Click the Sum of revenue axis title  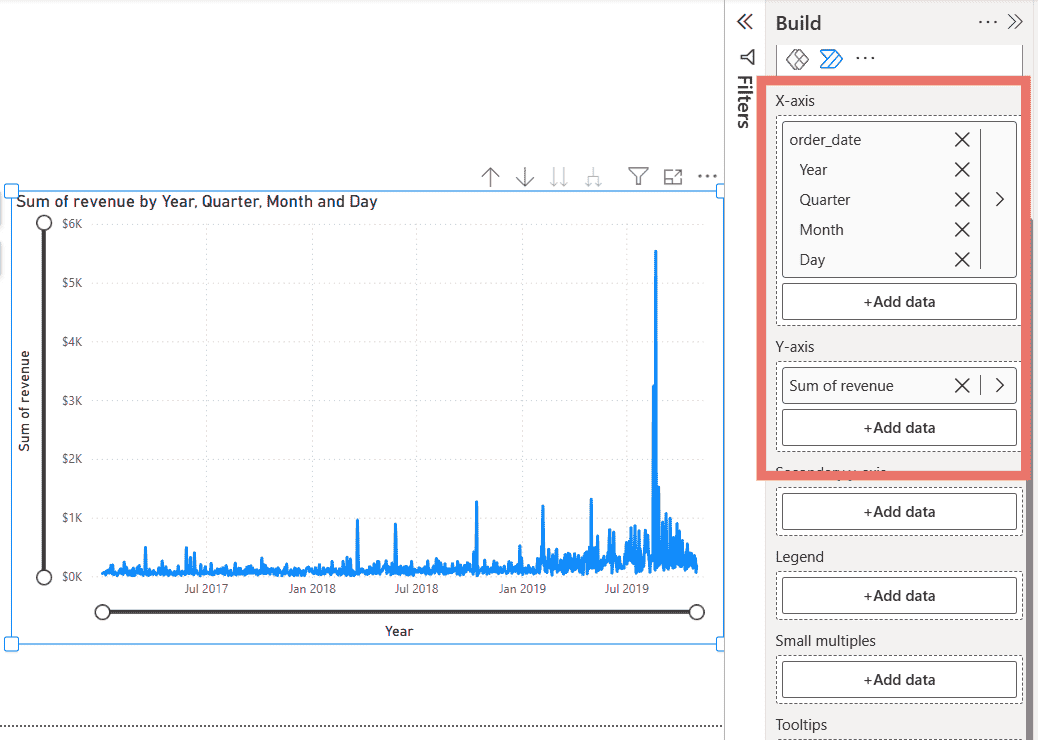(x=24, y=401)
